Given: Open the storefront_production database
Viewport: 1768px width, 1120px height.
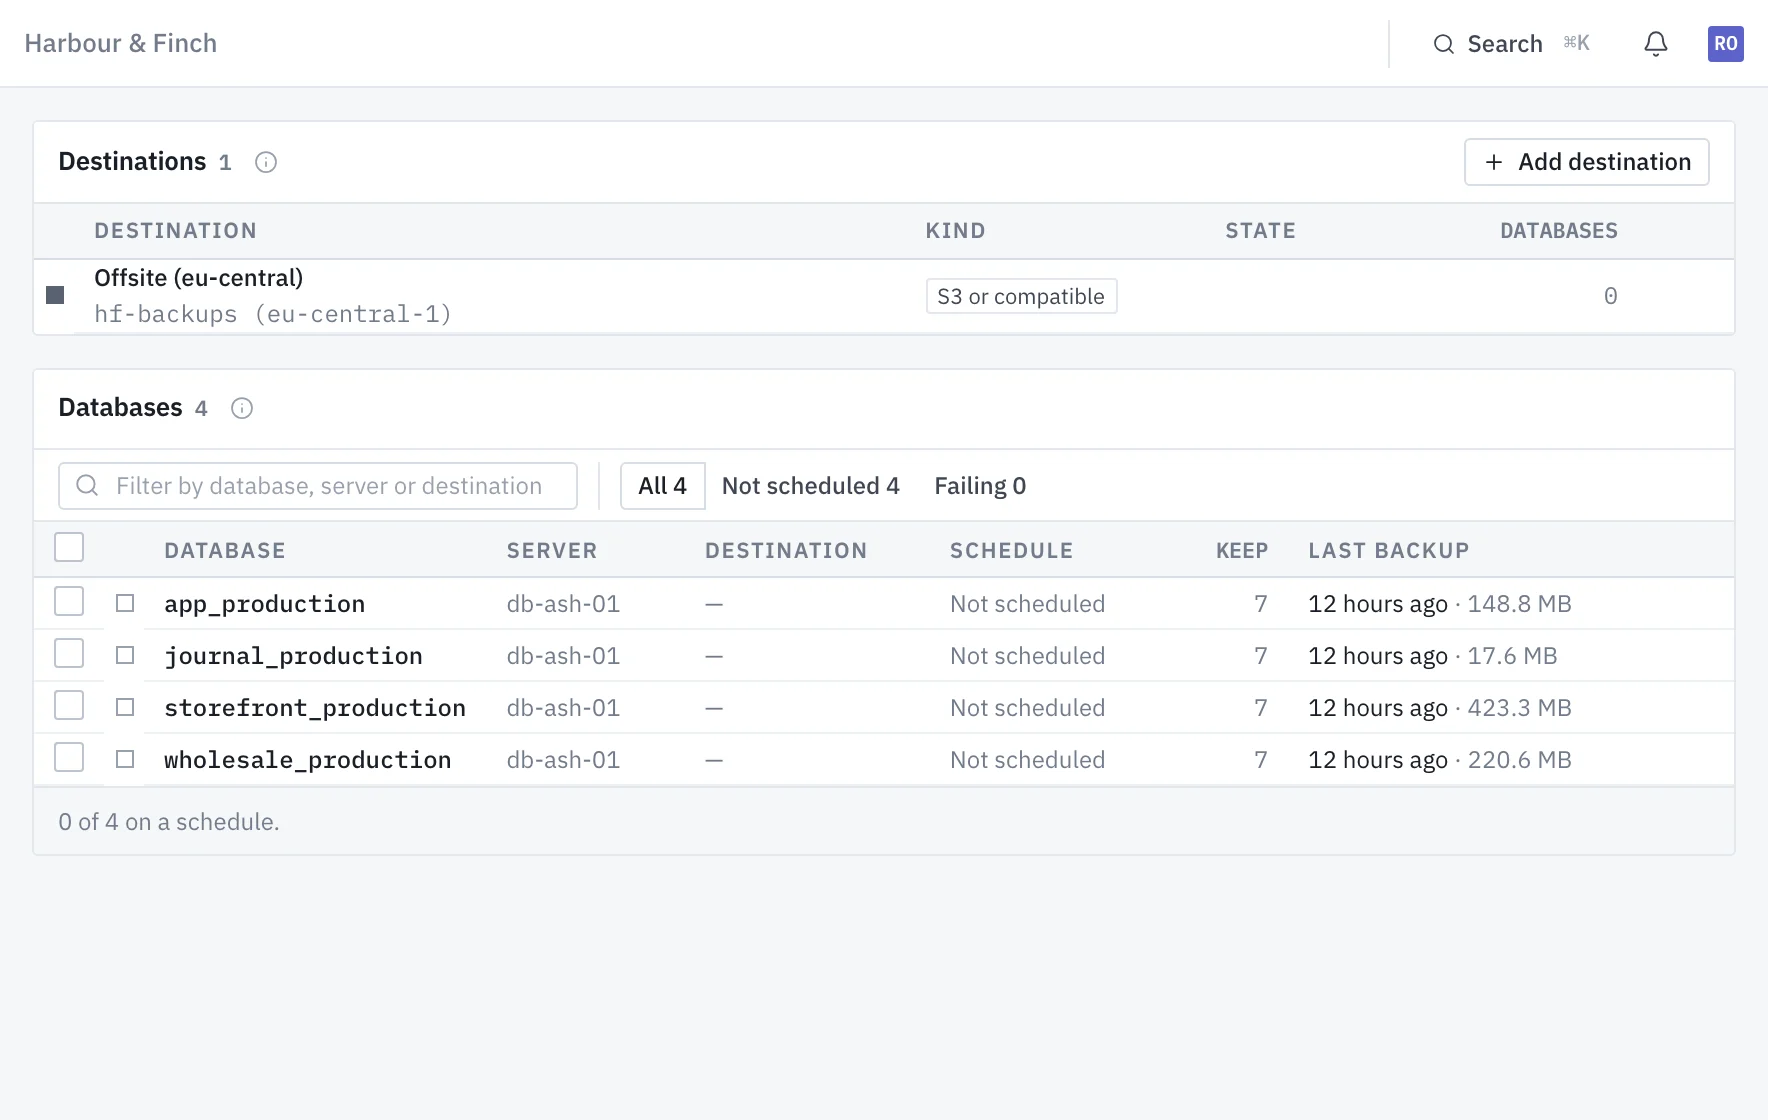Looking at the screenshot, I should 315,708.
